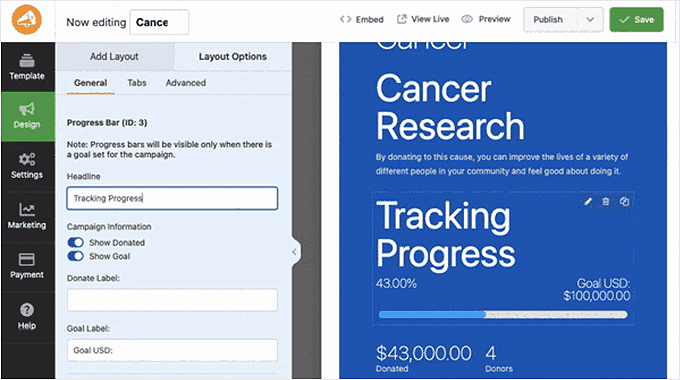Switch to the Advanced tab
Image resolution: width=680 pixels, height=380 pixels.
186,83
